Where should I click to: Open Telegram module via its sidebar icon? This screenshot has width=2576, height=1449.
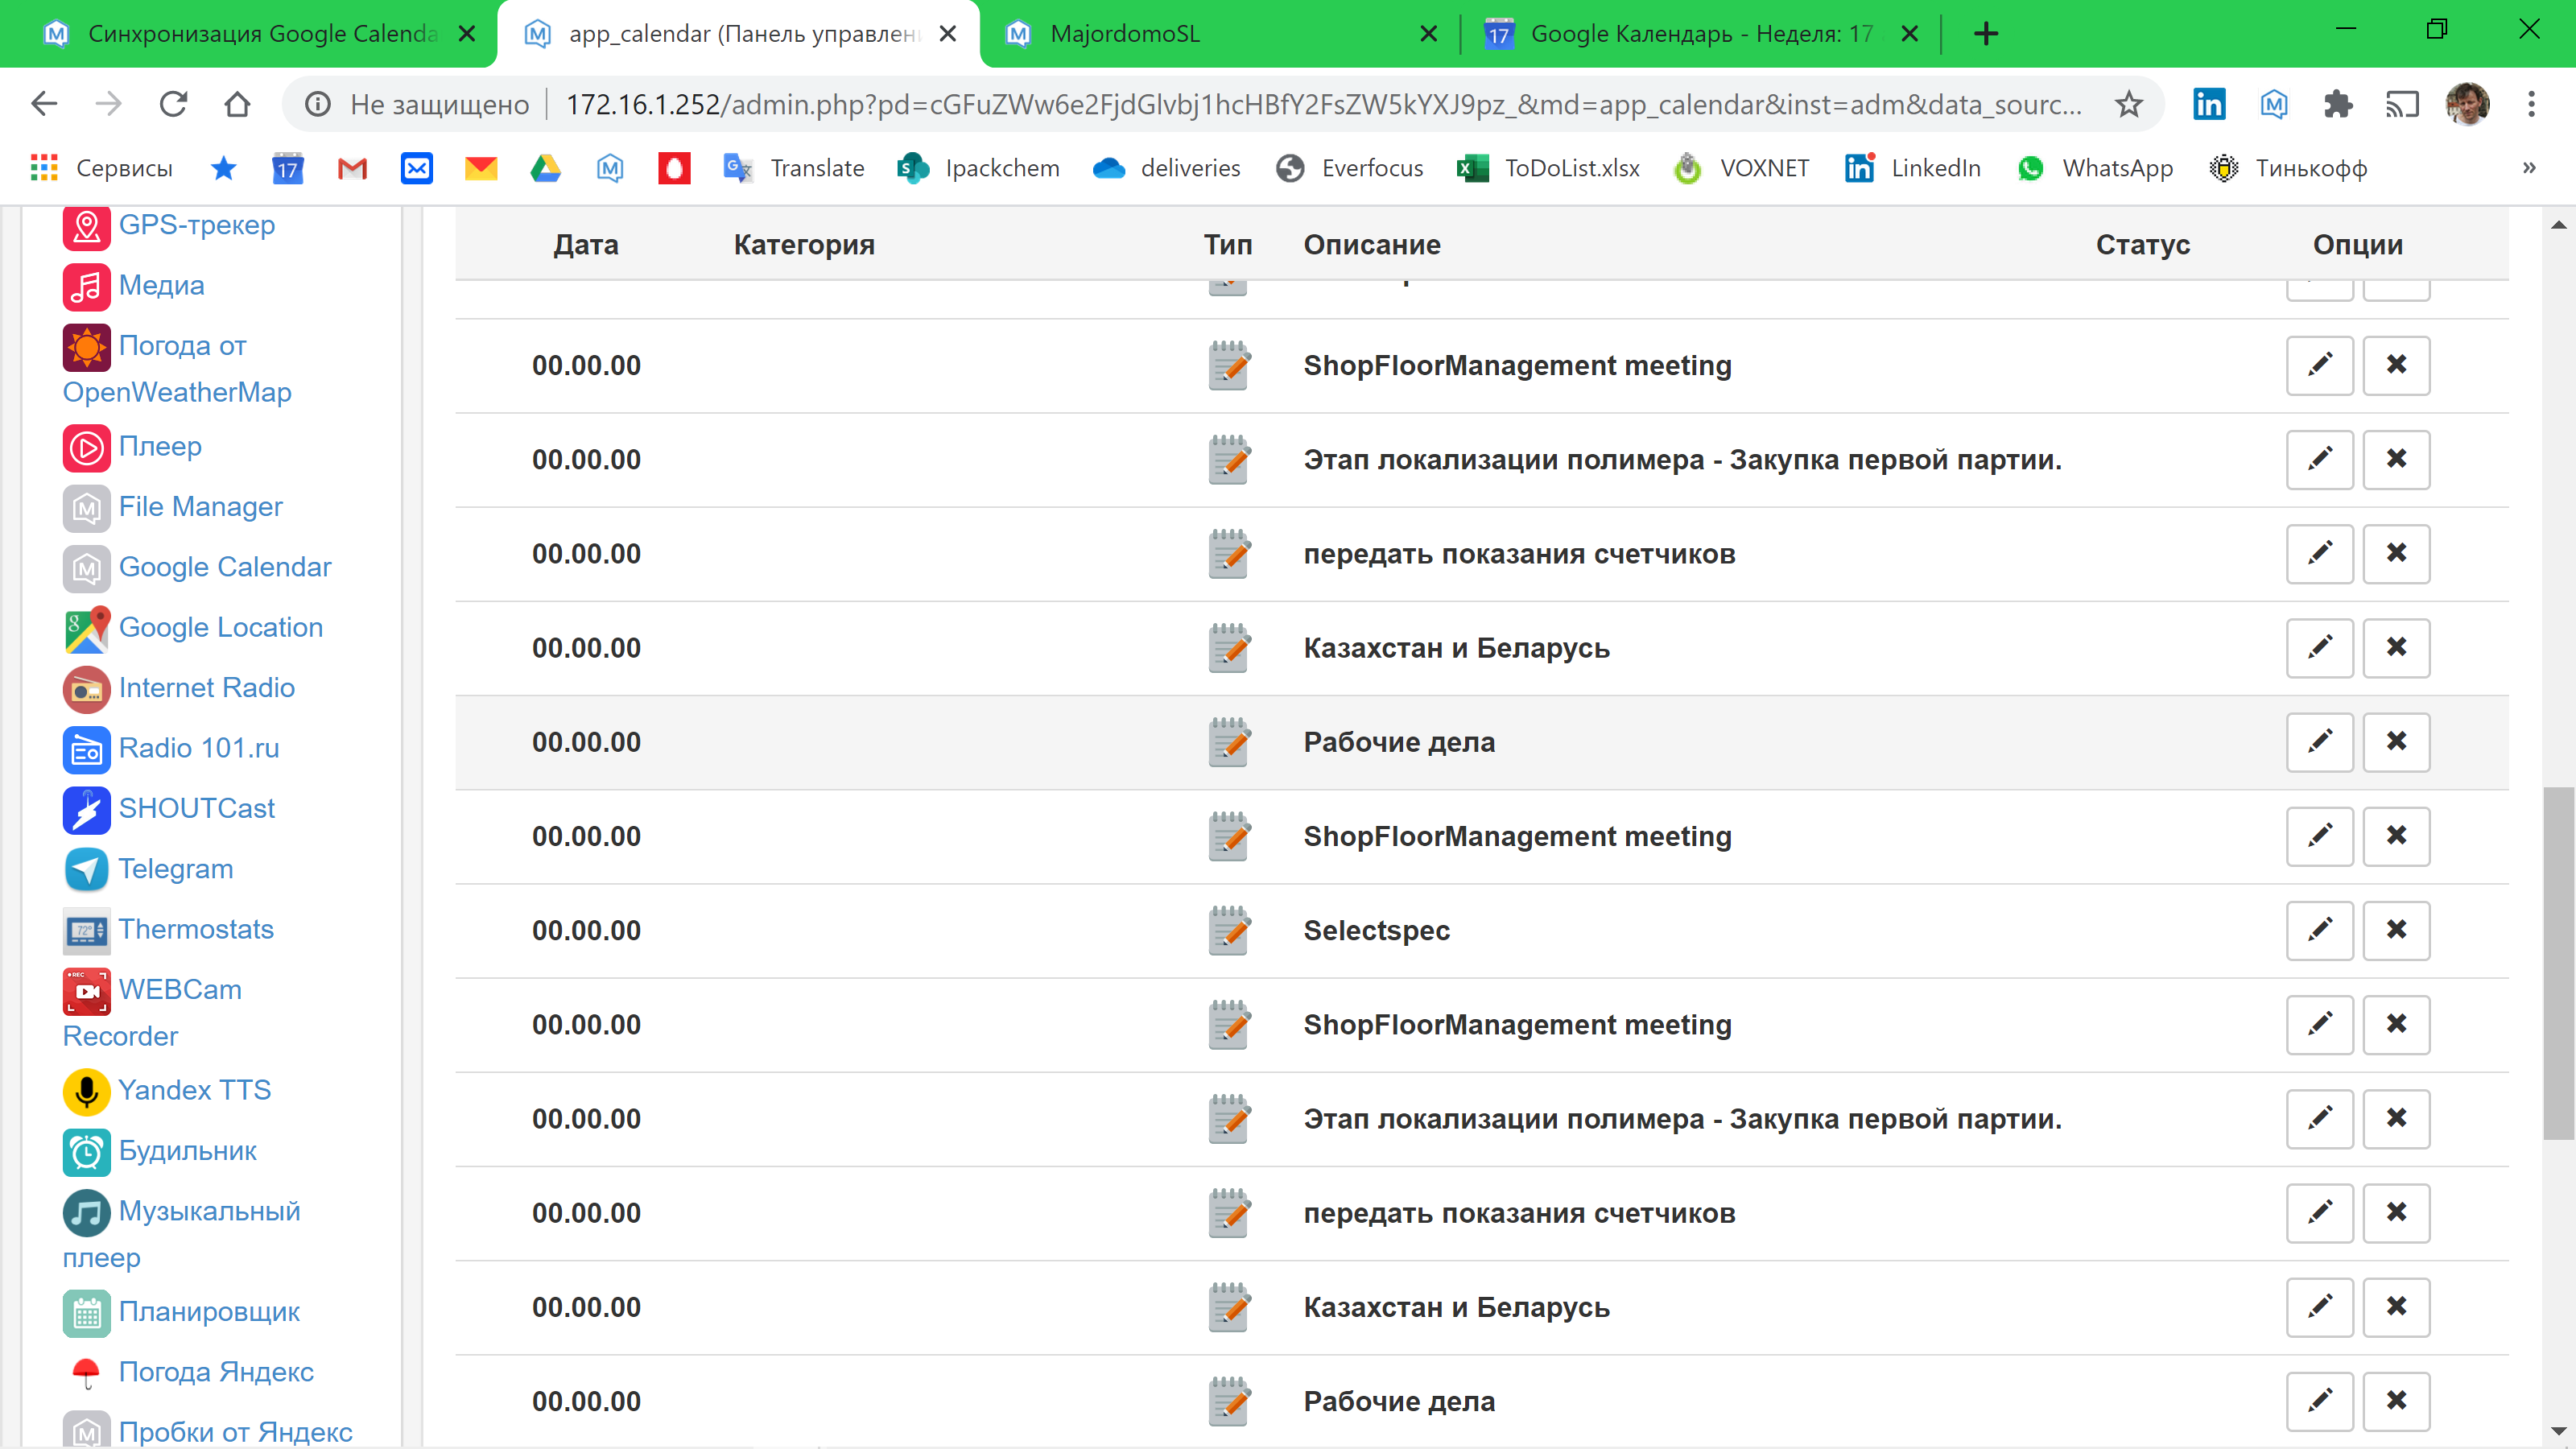click(x=86, y=869)
